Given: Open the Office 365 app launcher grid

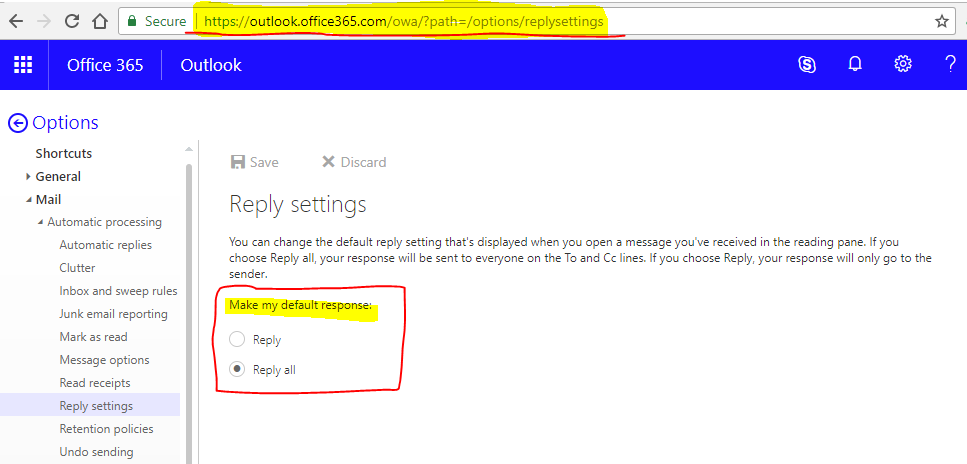Looking at the screenshot, I should click(x=23, y=65).
